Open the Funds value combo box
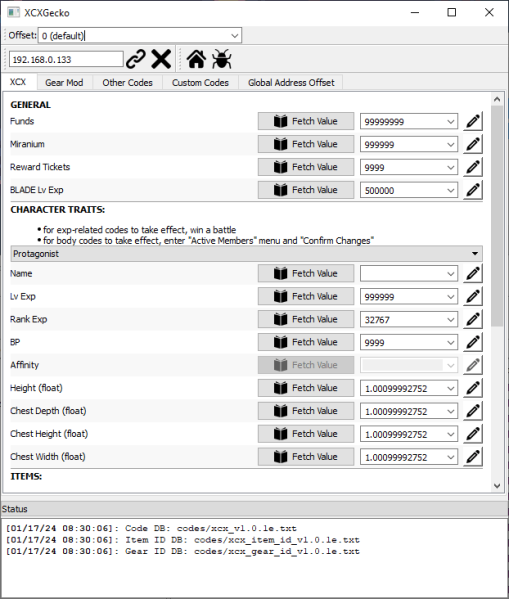509x599 pixels. pos(409,121)
